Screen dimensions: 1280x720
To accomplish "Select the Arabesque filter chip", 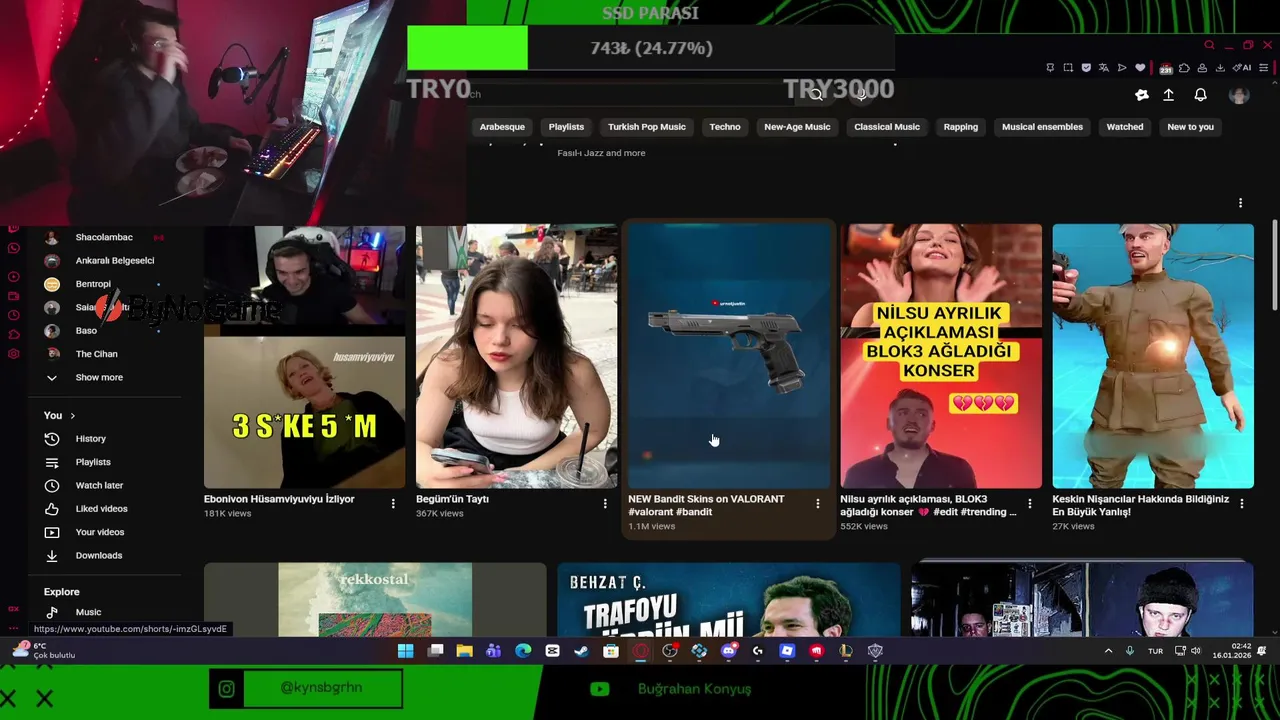I will tap(502, 127).
